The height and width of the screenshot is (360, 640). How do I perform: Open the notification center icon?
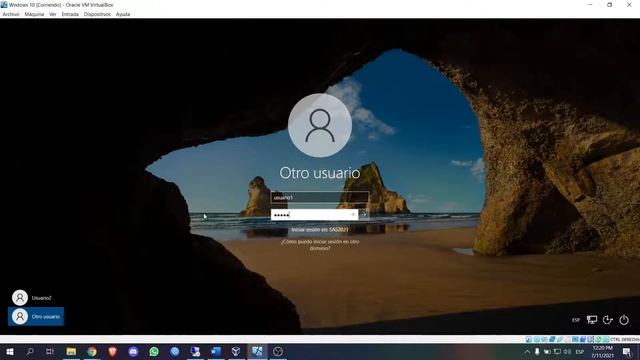coord(627,351)
